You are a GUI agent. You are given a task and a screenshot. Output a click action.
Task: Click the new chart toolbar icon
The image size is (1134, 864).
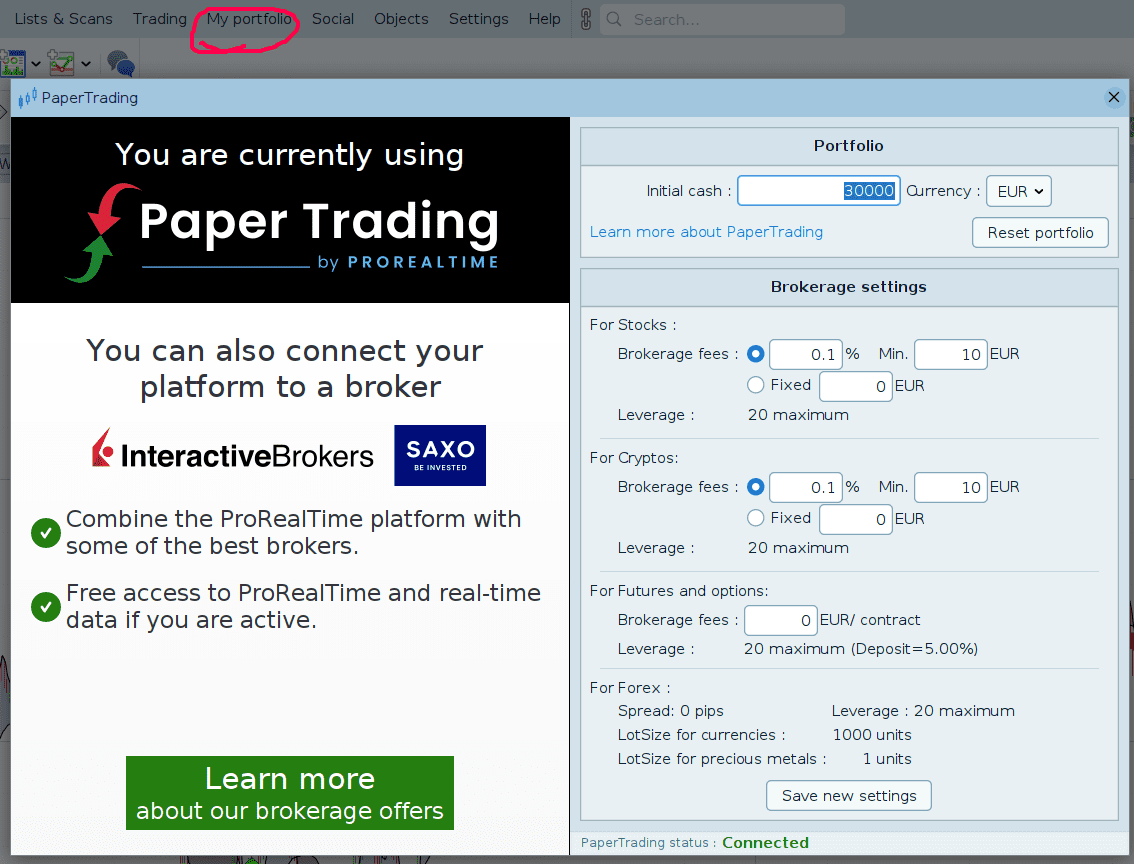(61, 63)
